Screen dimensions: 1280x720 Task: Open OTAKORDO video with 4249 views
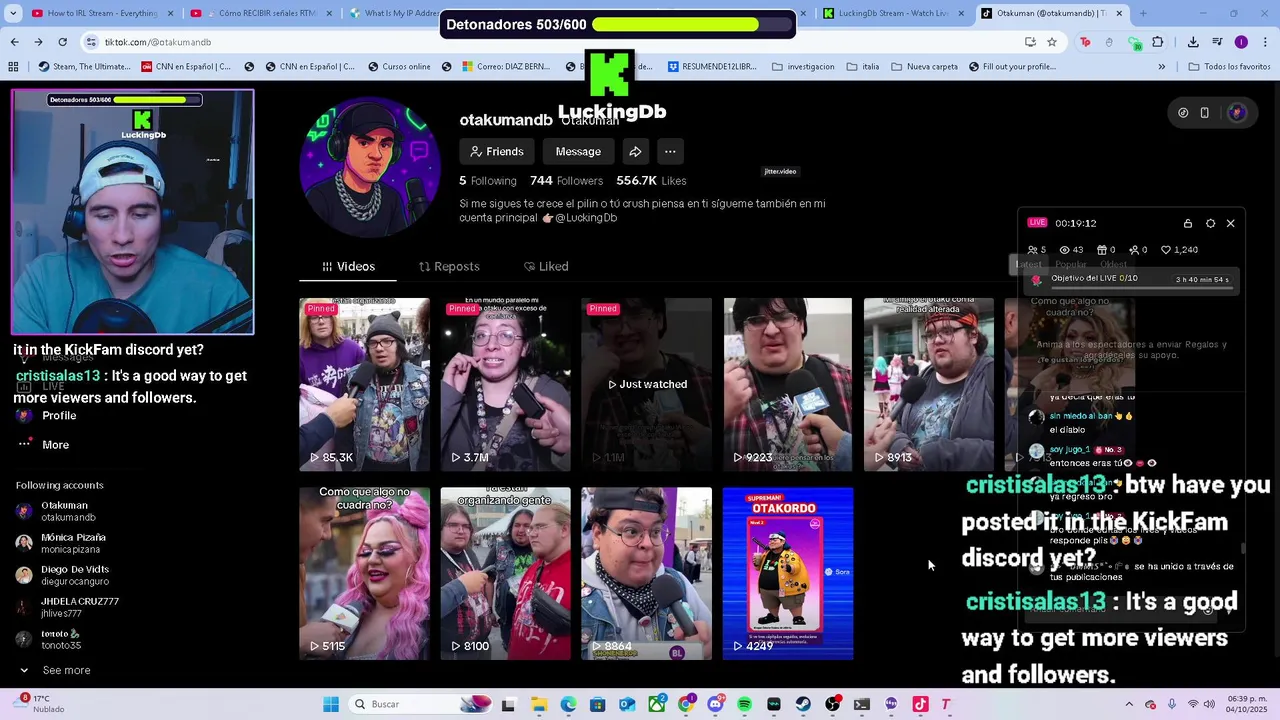(x=787, y=573)
